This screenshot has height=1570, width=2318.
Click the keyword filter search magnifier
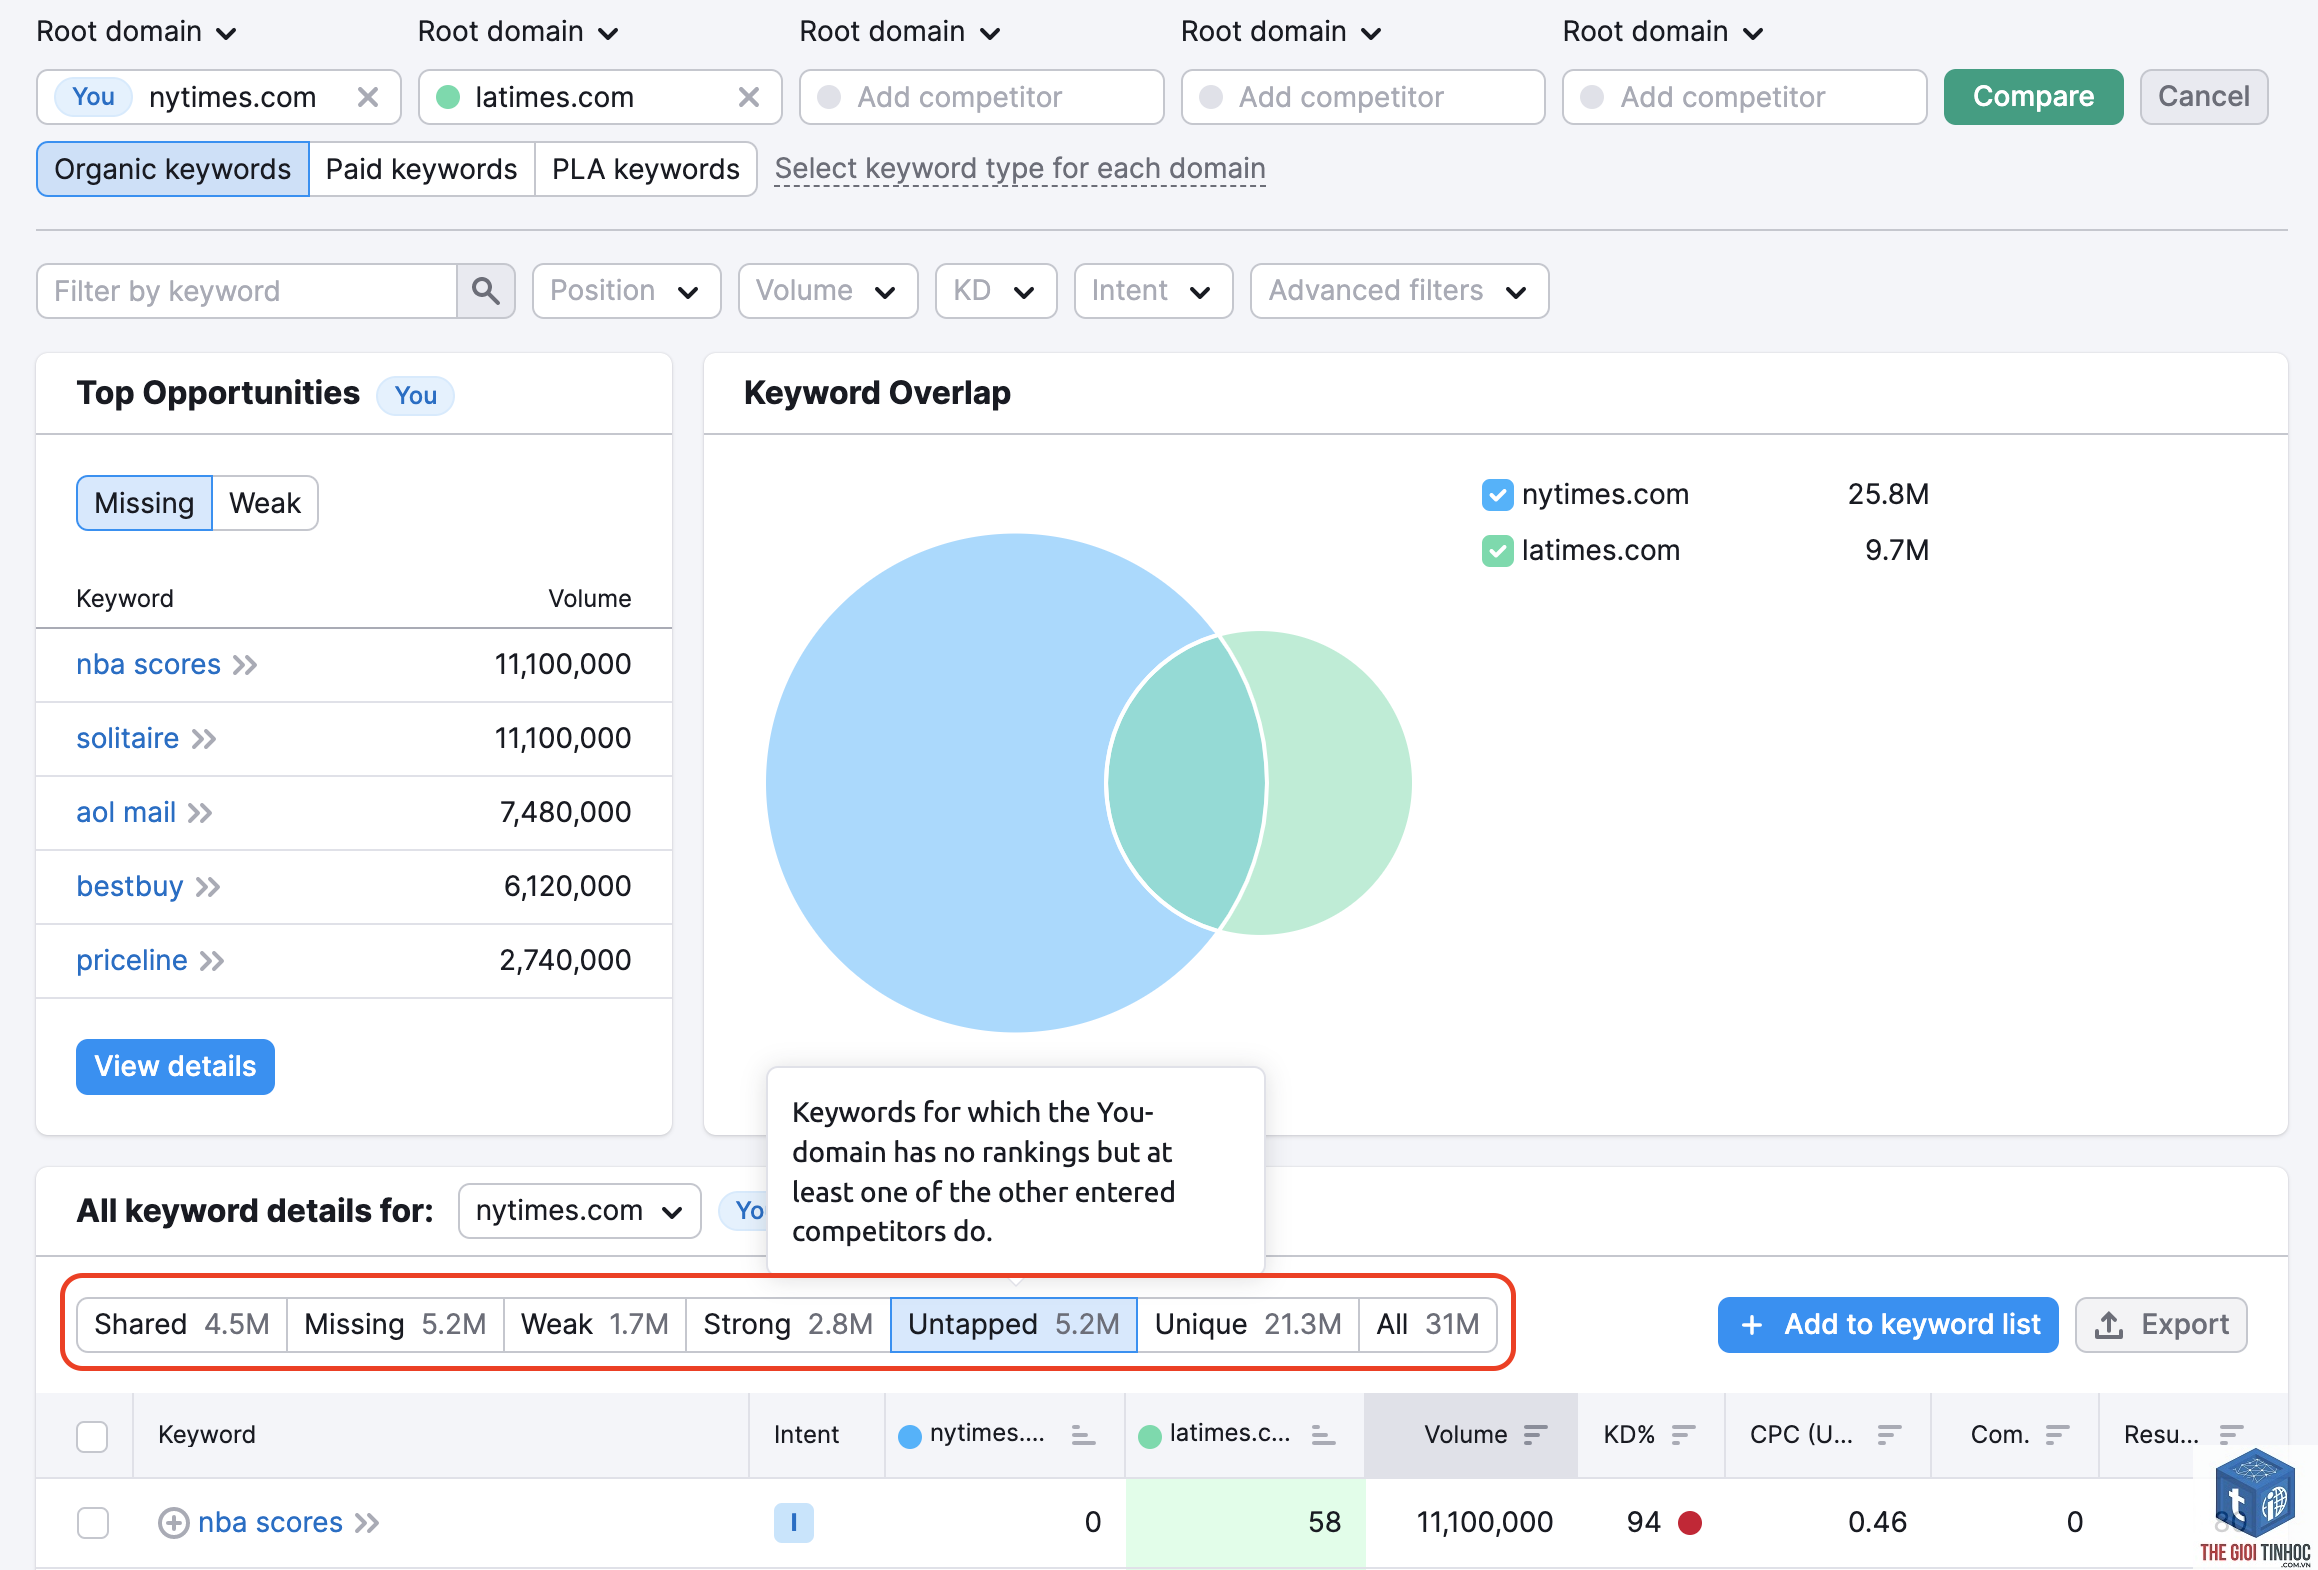(x=486, y=291)
